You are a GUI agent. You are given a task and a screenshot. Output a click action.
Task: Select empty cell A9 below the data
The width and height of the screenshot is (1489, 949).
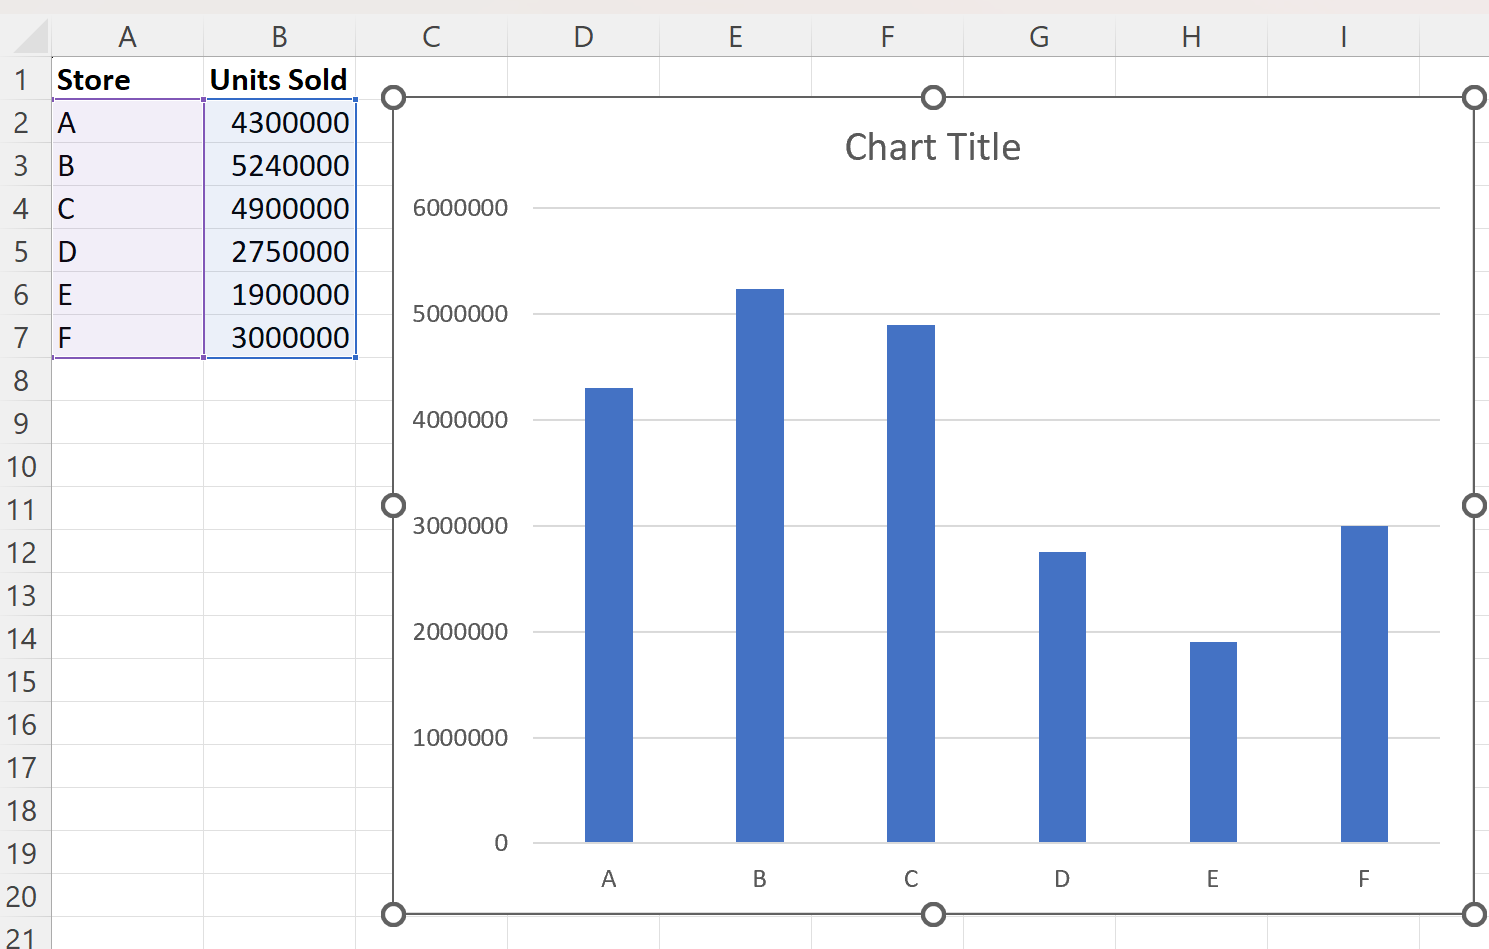pyautogui.click(x=127, y=423)
